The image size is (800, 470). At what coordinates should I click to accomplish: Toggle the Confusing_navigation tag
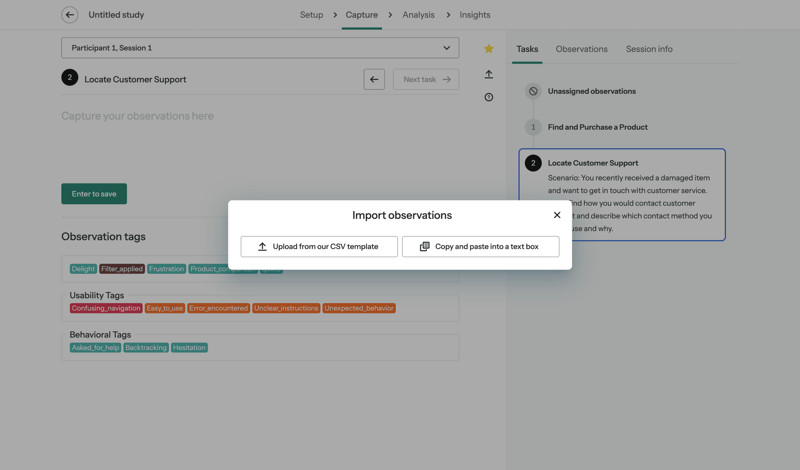point(106,308)
